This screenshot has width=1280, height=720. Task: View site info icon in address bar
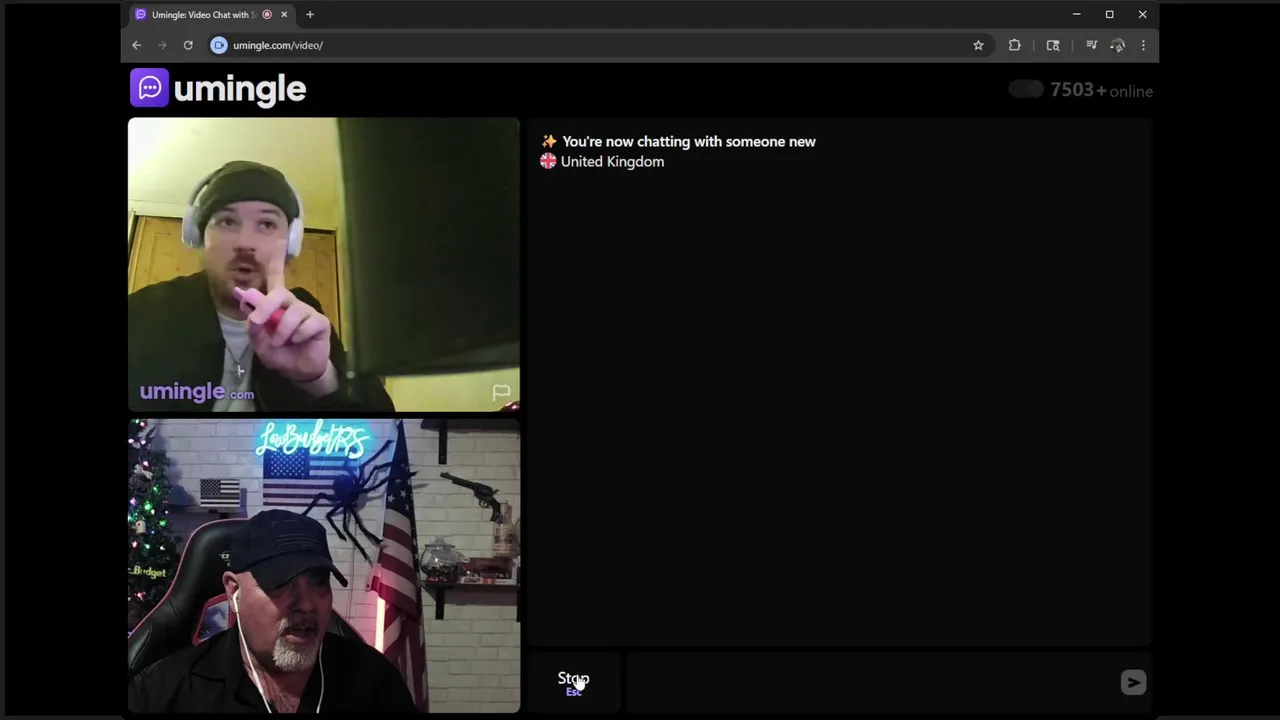point(219,45)
